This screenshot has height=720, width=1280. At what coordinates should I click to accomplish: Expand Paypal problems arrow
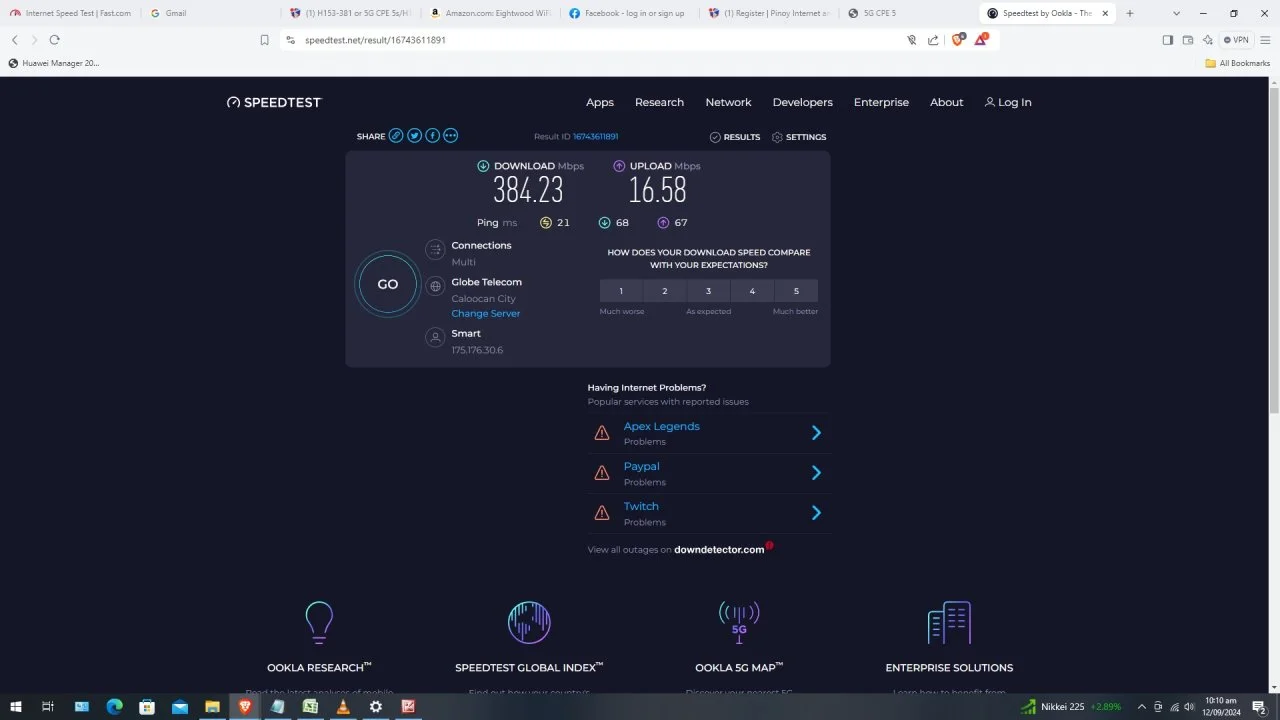tap(816, 473)
